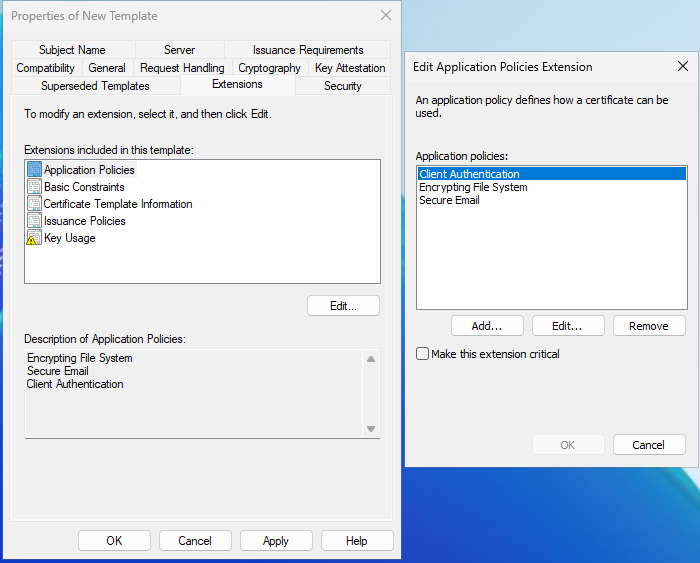Click Add to add application policy

(487, 326)
